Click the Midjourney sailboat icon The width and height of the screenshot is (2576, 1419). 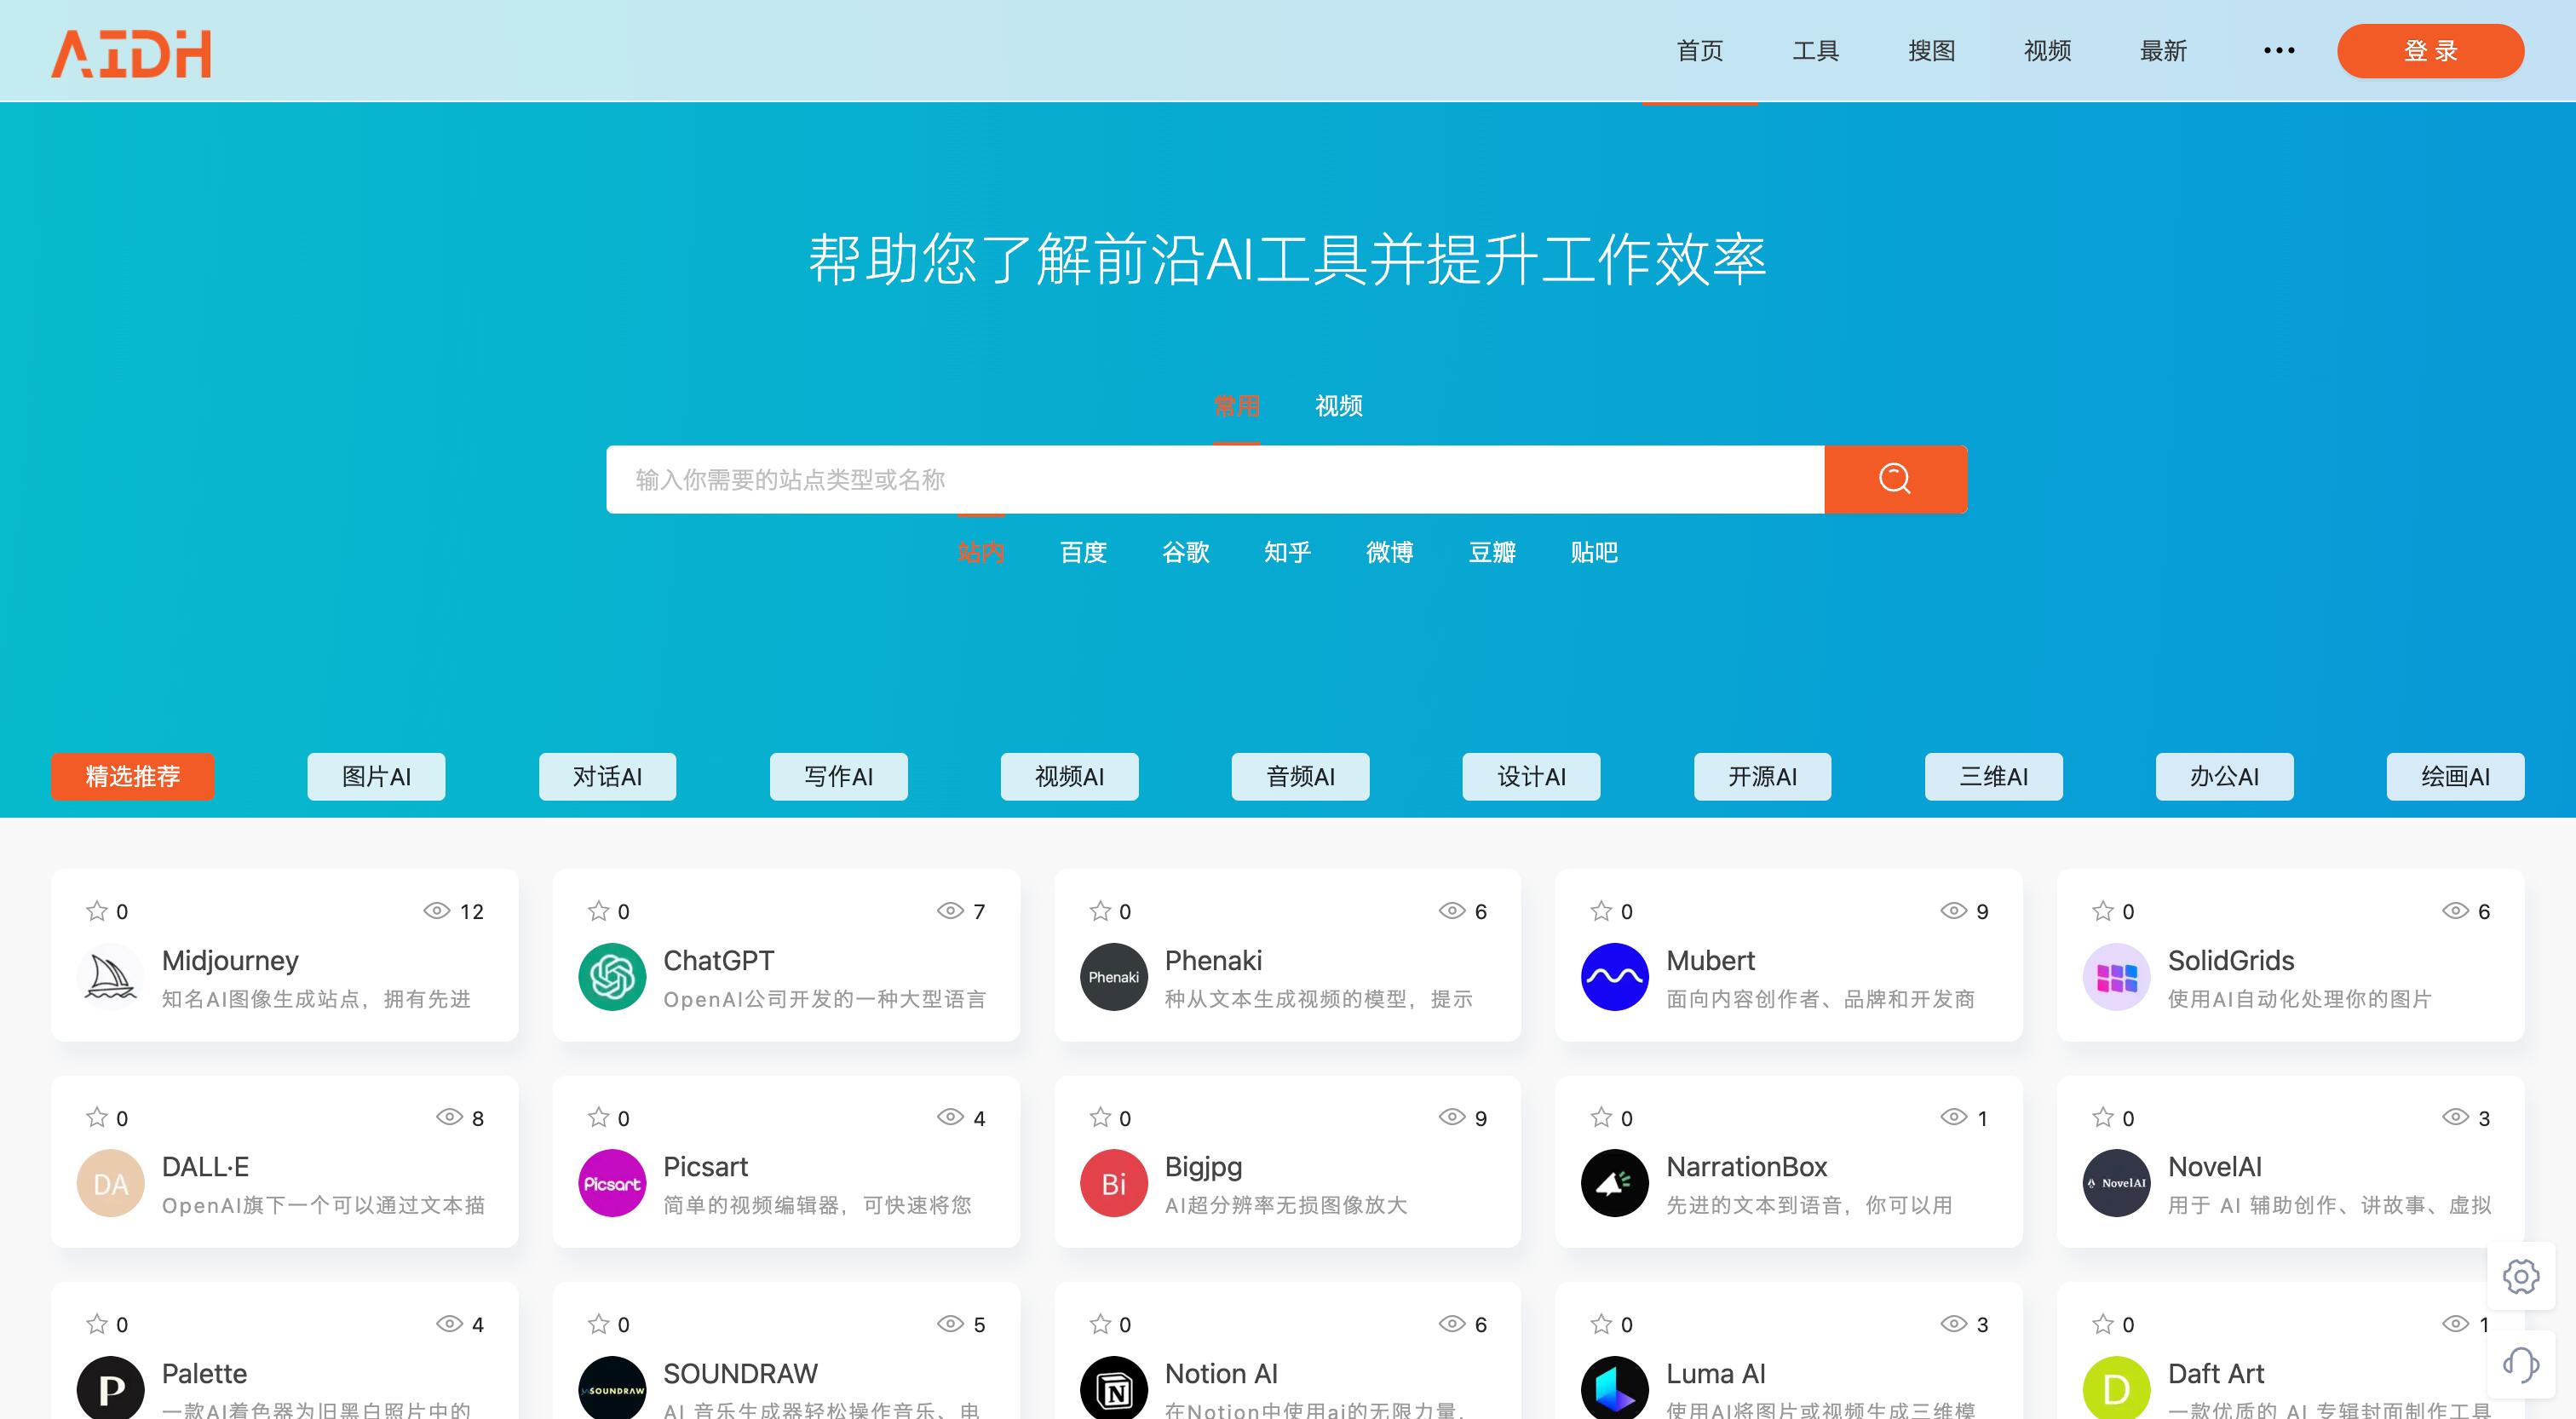click(111, 977)
